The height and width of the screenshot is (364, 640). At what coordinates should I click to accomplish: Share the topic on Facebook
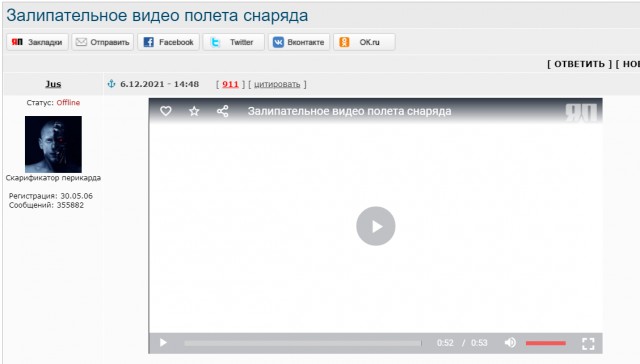[168, 42]
